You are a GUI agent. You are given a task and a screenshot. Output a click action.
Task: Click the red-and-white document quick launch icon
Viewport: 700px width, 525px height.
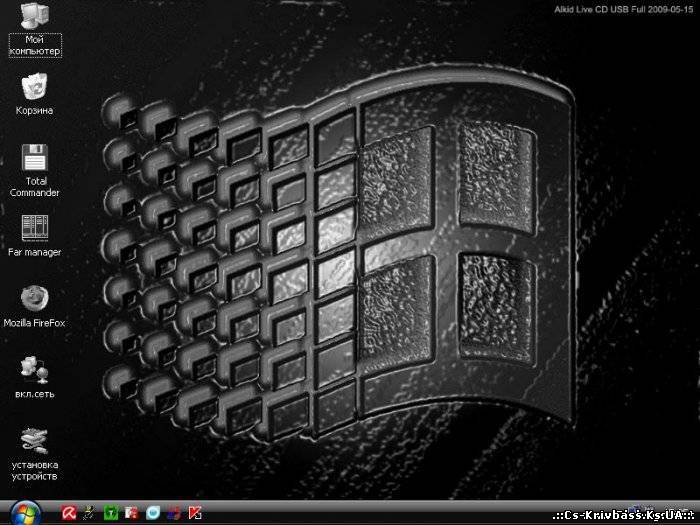[132, 513]
